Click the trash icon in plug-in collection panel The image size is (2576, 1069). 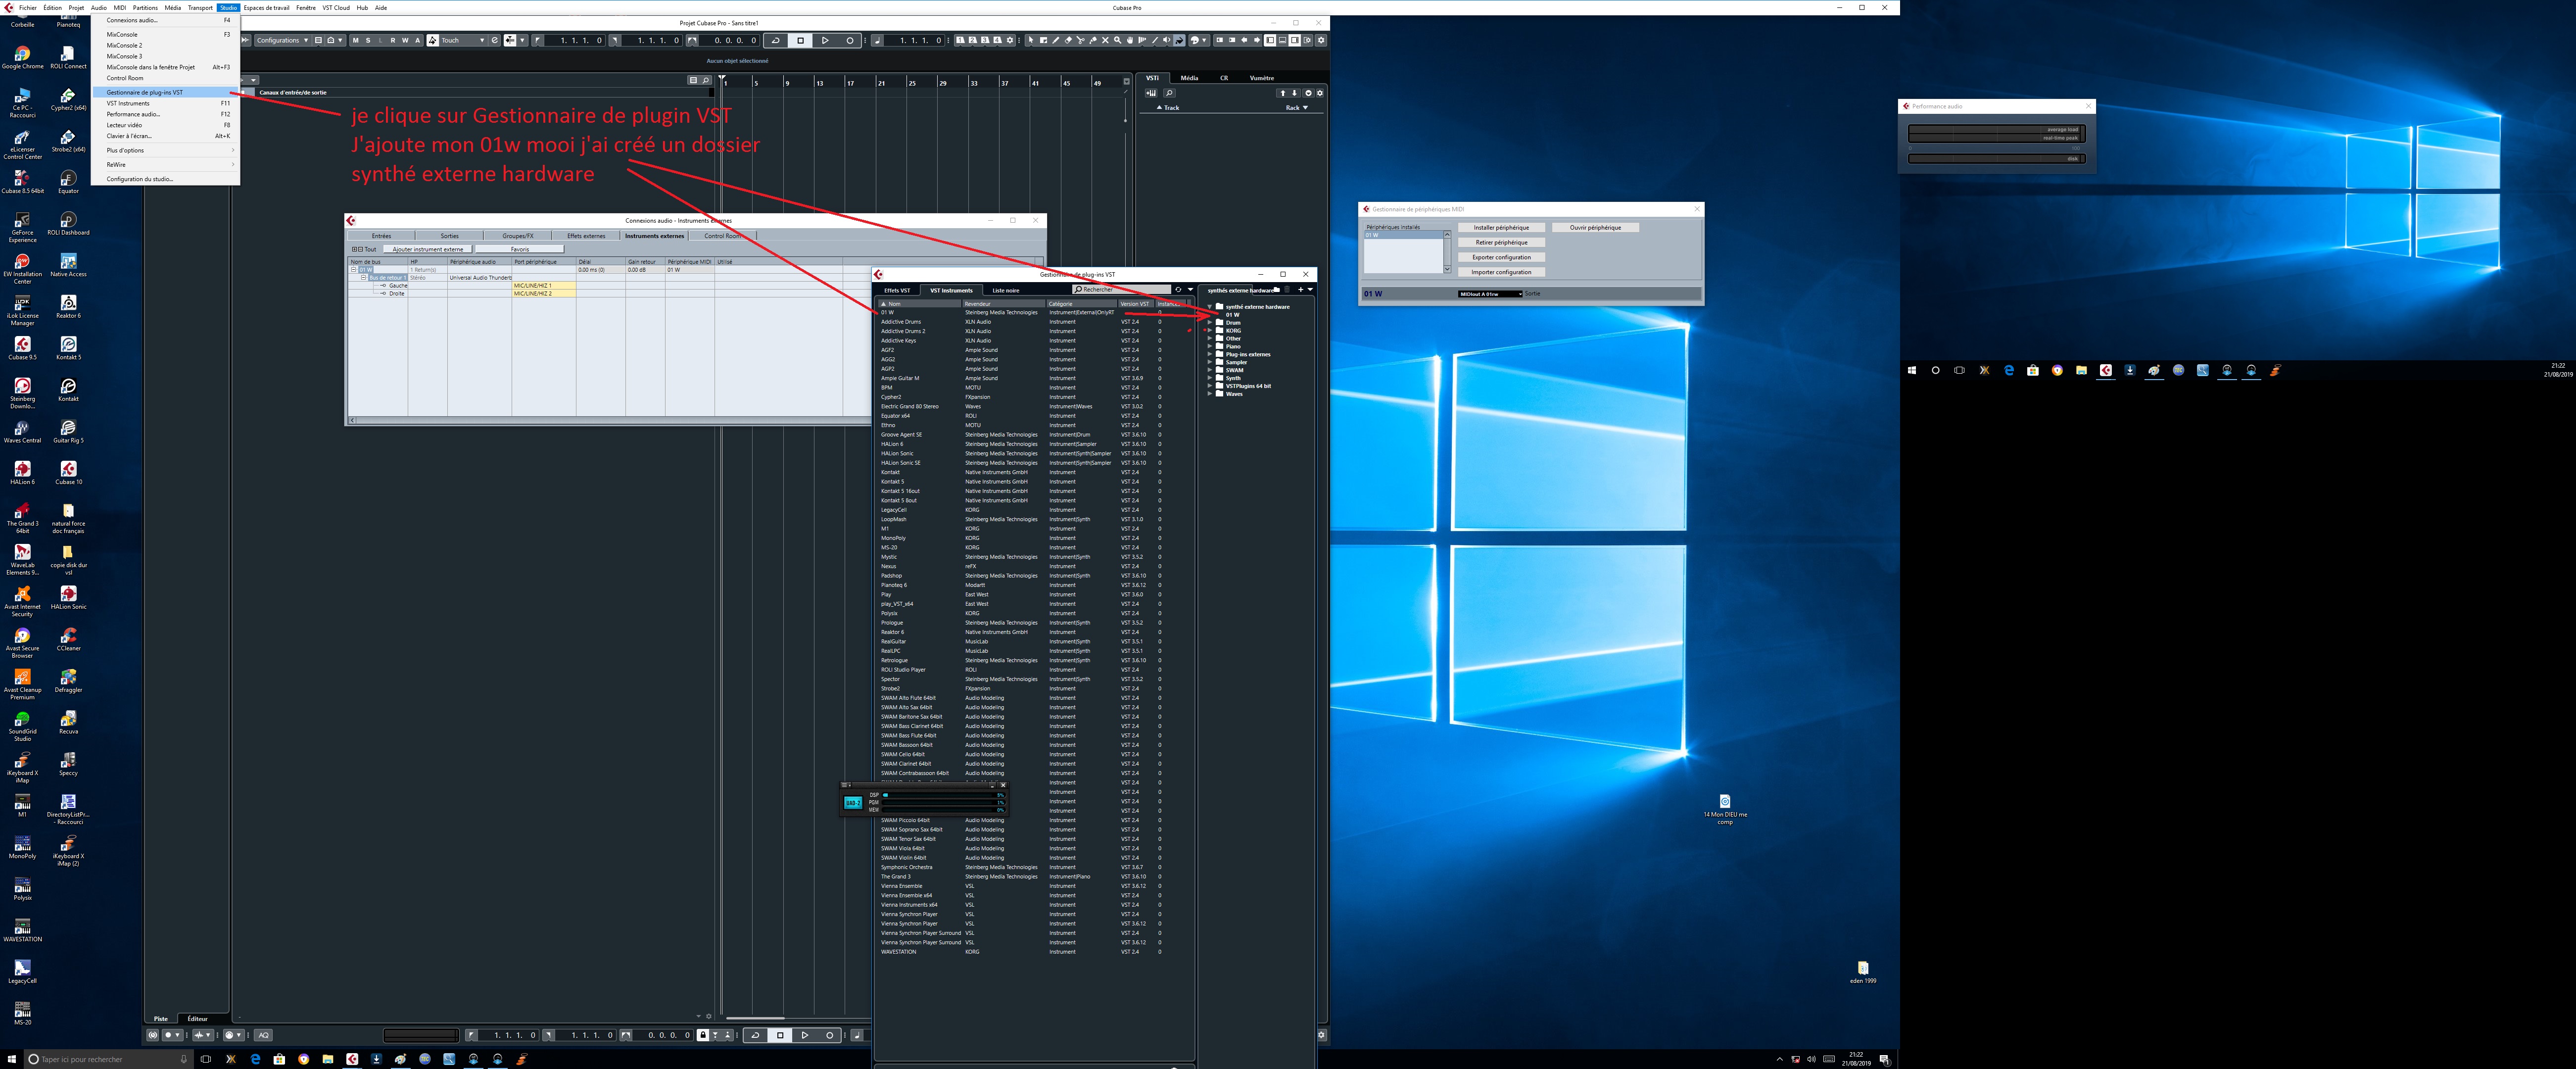1287,290
